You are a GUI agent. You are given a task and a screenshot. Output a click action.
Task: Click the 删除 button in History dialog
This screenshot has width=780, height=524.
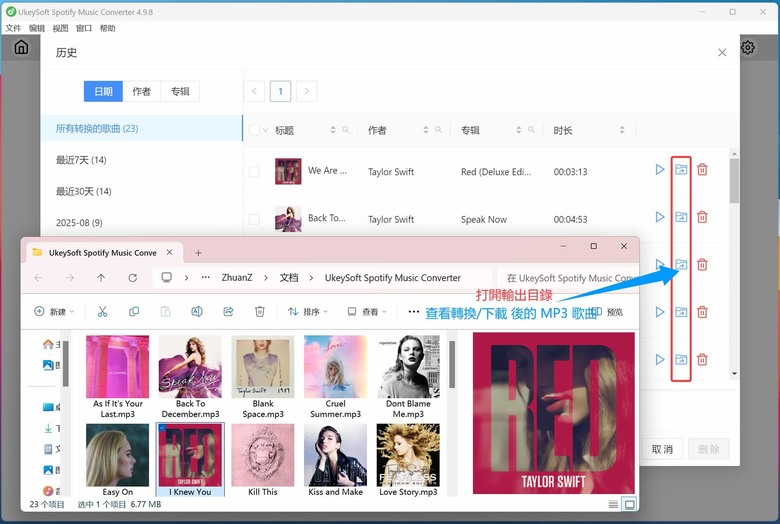pos(709,449)
